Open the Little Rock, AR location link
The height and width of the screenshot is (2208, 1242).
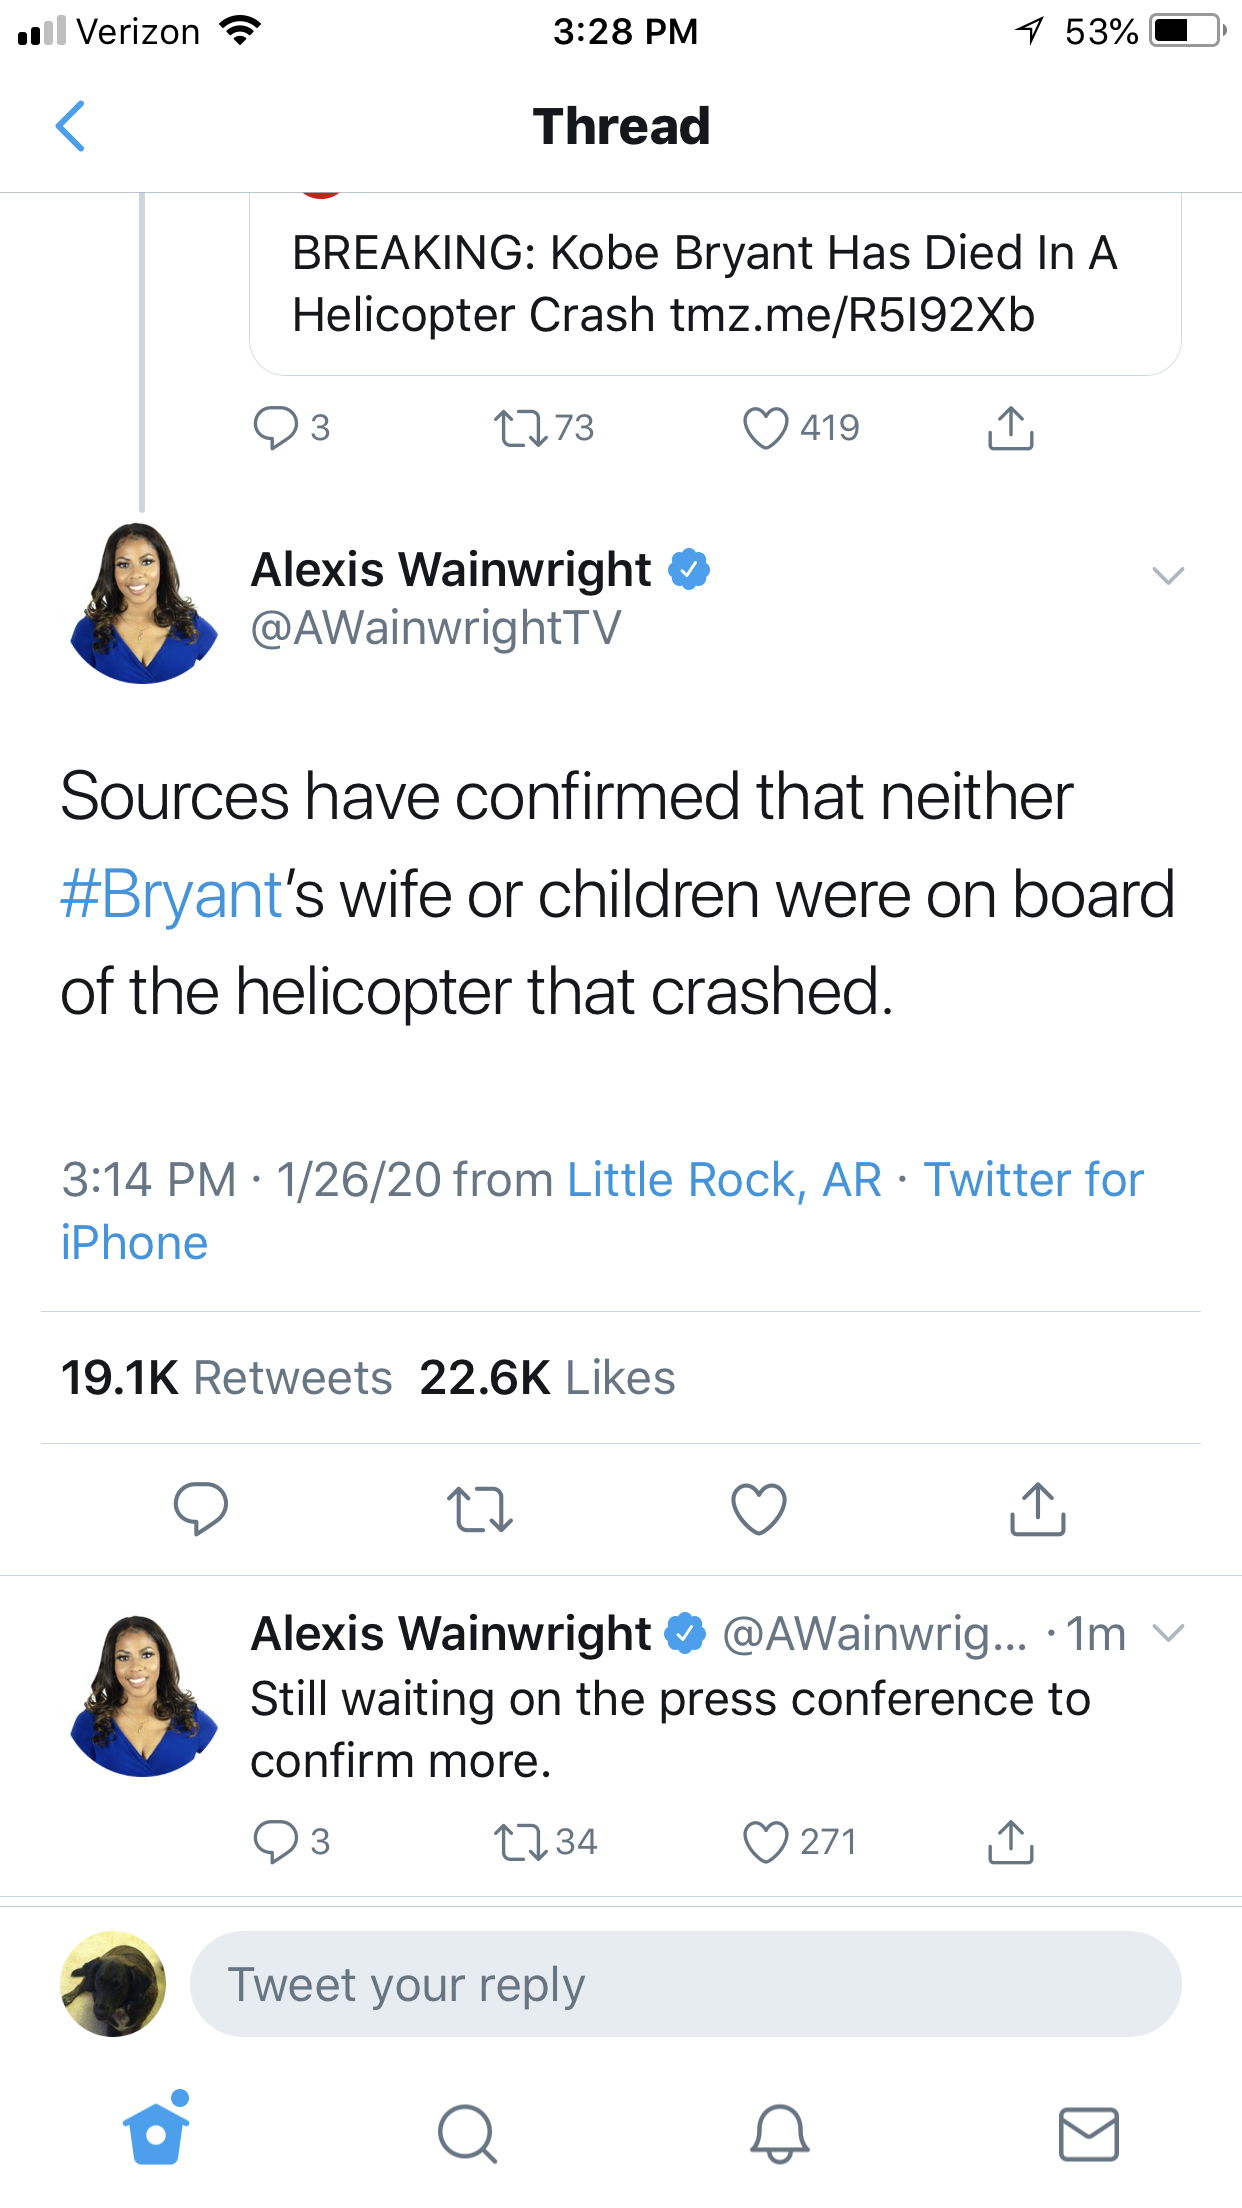tap(724, 1180)
